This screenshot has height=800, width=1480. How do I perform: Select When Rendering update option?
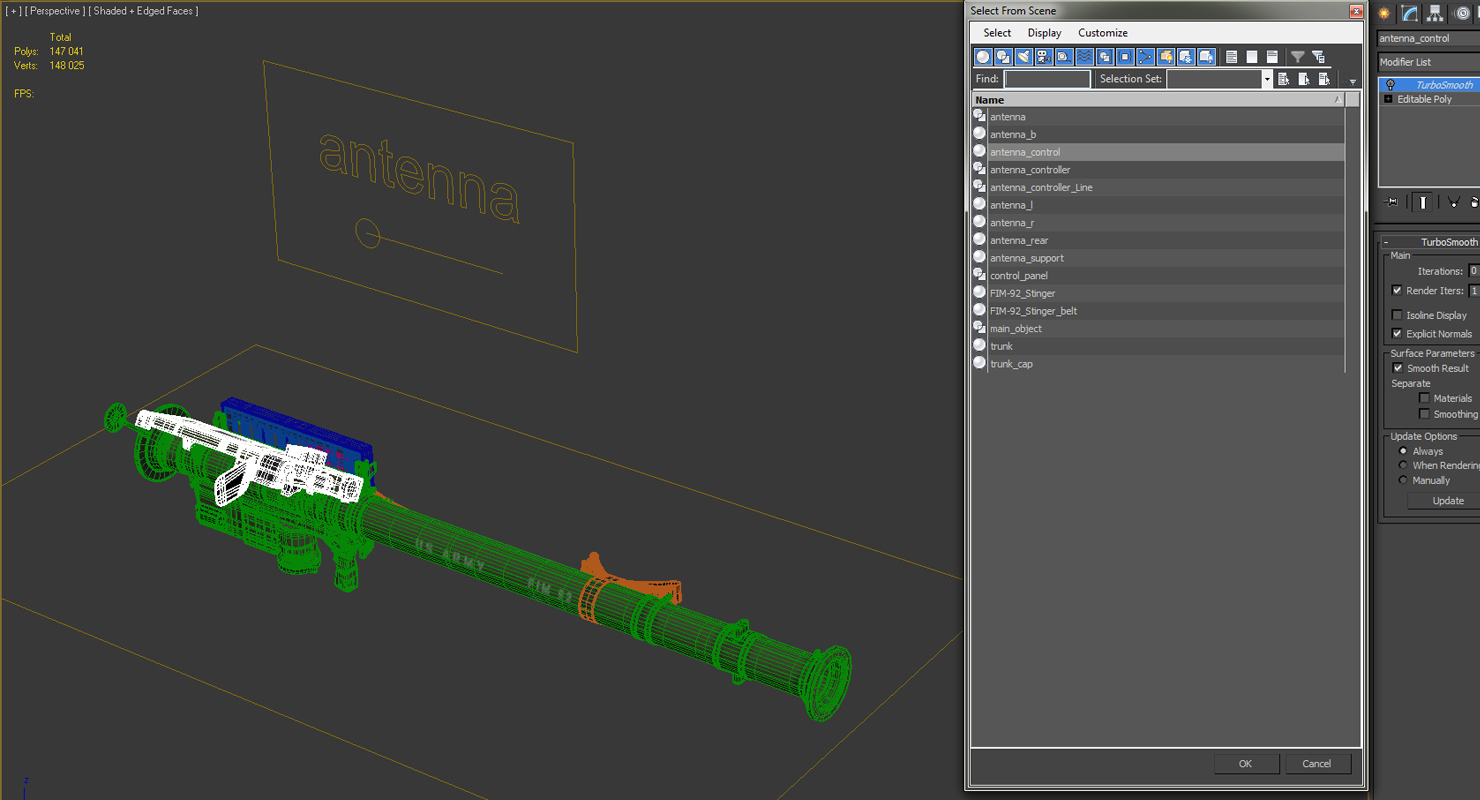(x=1403, y=466)
